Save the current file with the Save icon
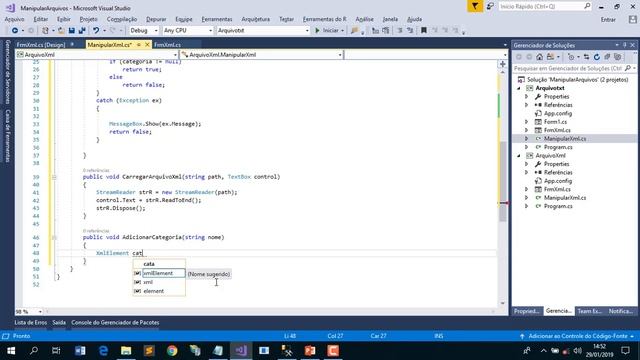 [x=72, y=31]
